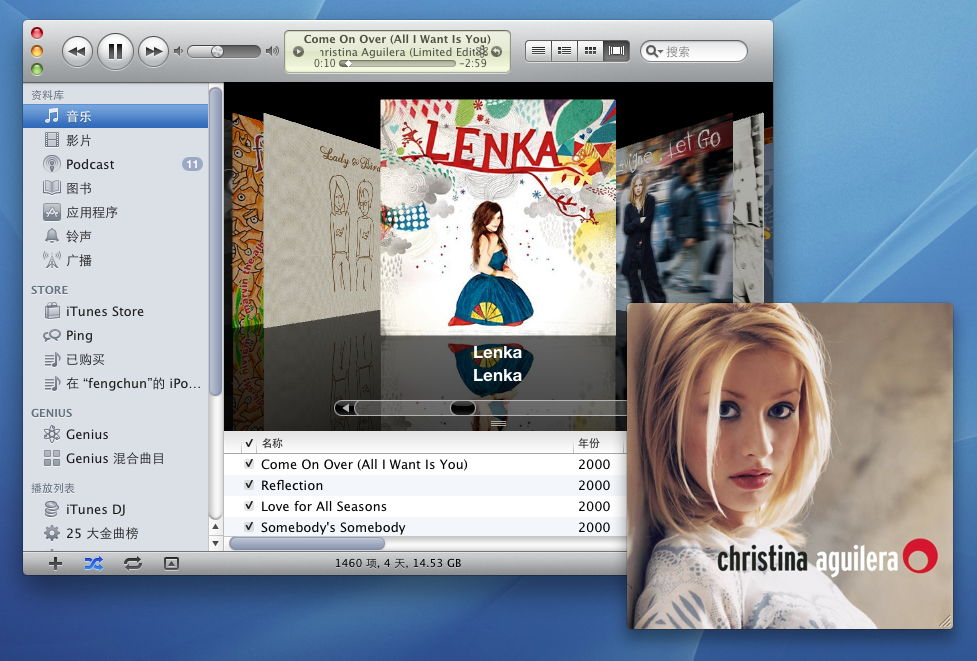
Task: Open the Genius playlist
Action: [x=87, y=434]
